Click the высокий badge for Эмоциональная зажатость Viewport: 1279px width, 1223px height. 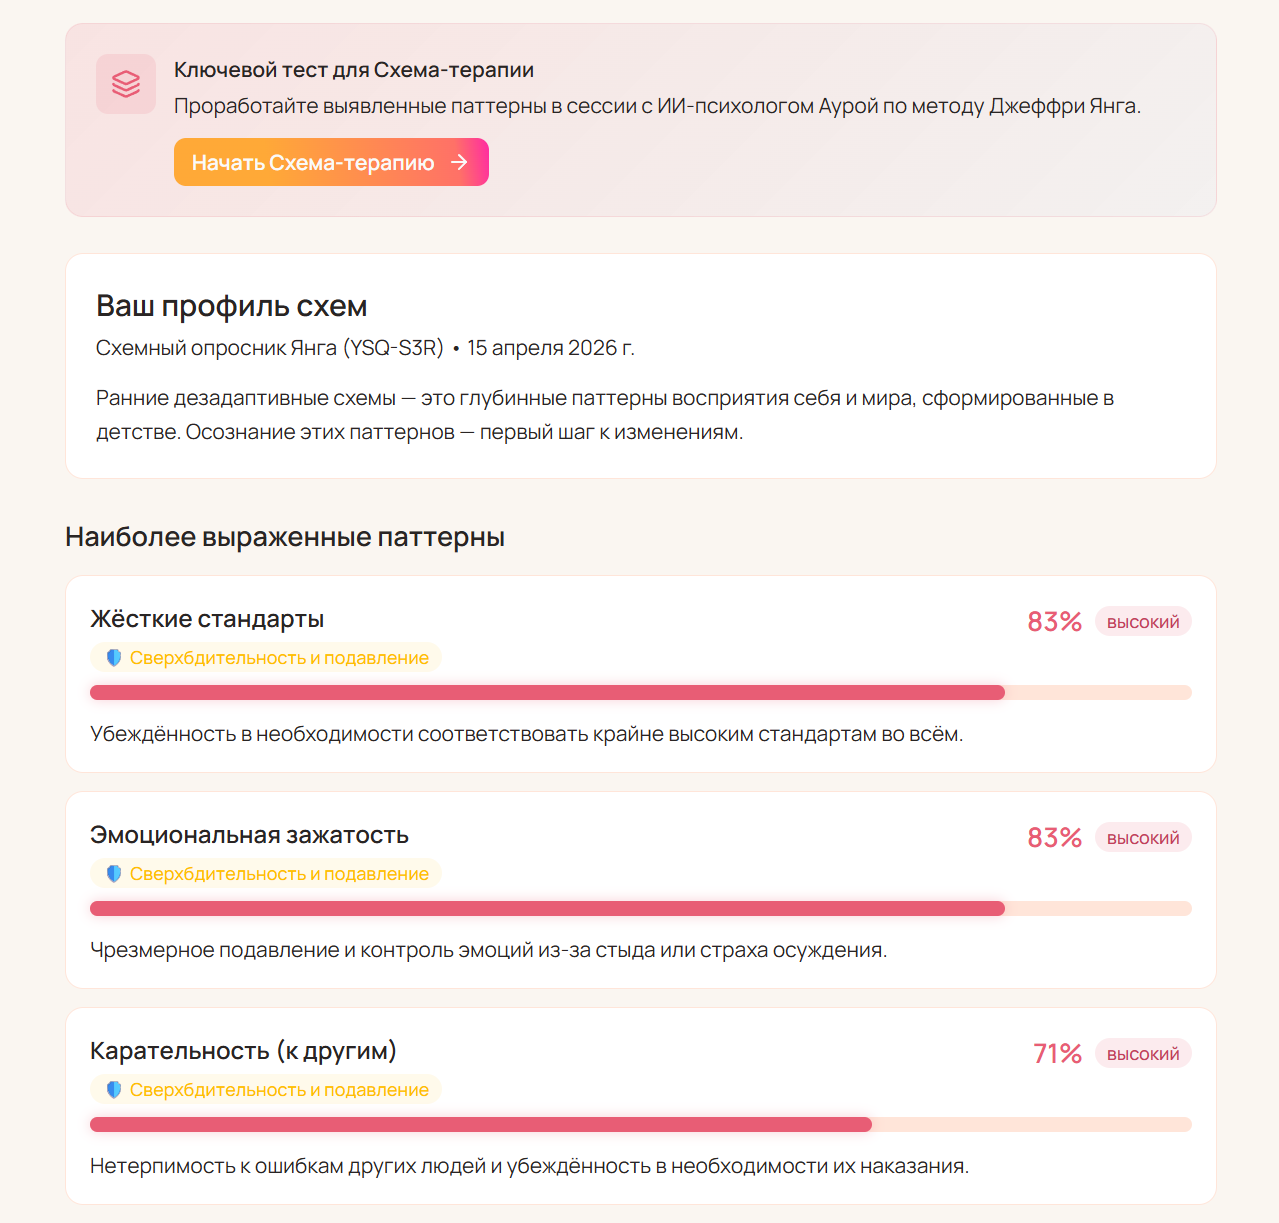click(x=1143, y=838)
